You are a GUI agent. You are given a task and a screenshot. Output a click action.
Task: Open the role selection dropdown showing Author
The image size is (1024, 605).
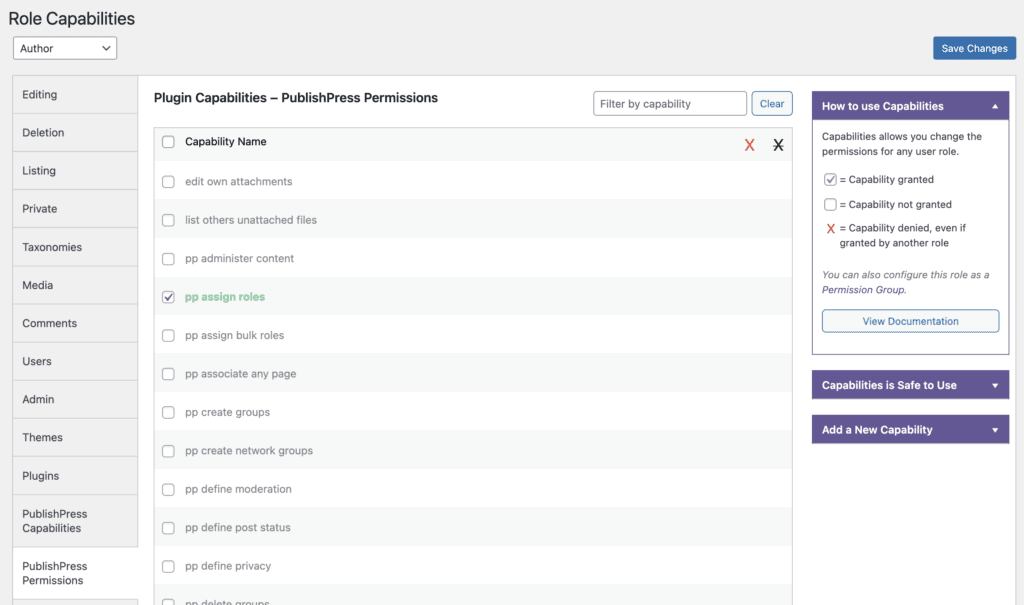pyautogui.click(x=64, y=47)
